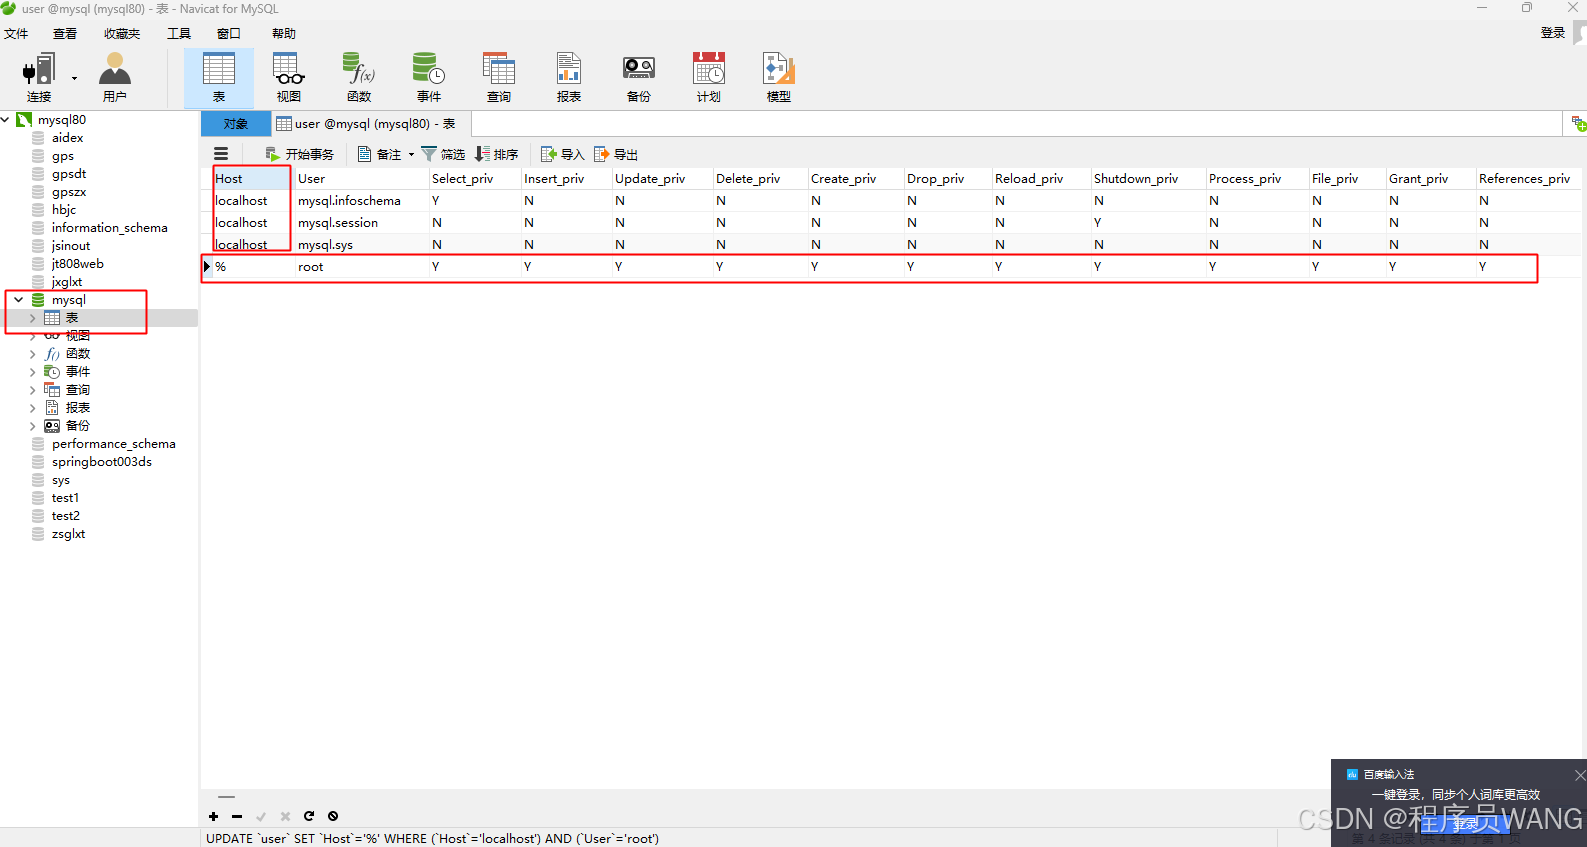The height and width of the screenshot is (847, 1587).
Task: Open the 收藏夹 (Favorites) menu
Action: click(122, 33)
